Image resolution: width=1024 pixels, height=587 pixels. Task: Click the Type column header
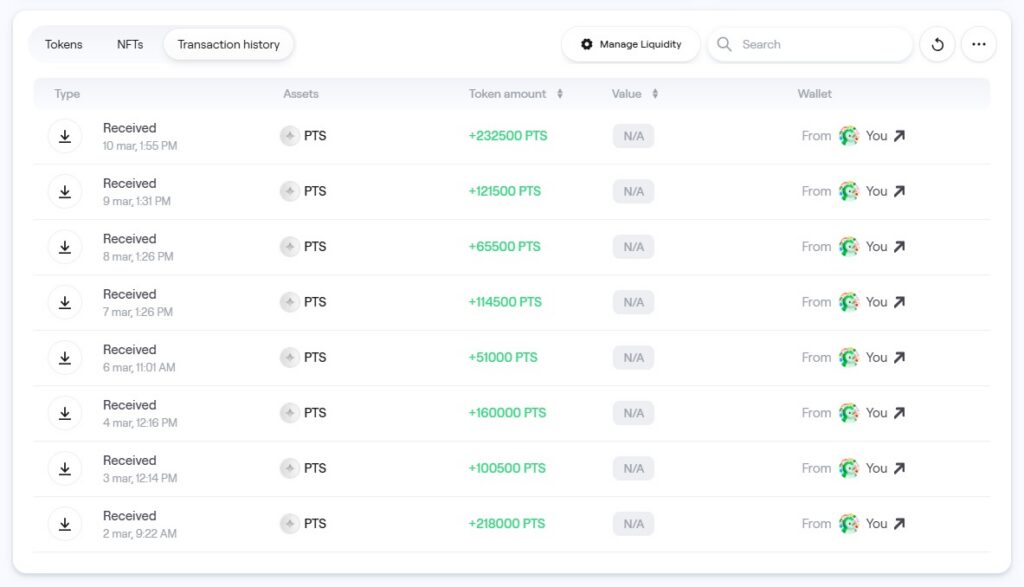tap(67, 94)
